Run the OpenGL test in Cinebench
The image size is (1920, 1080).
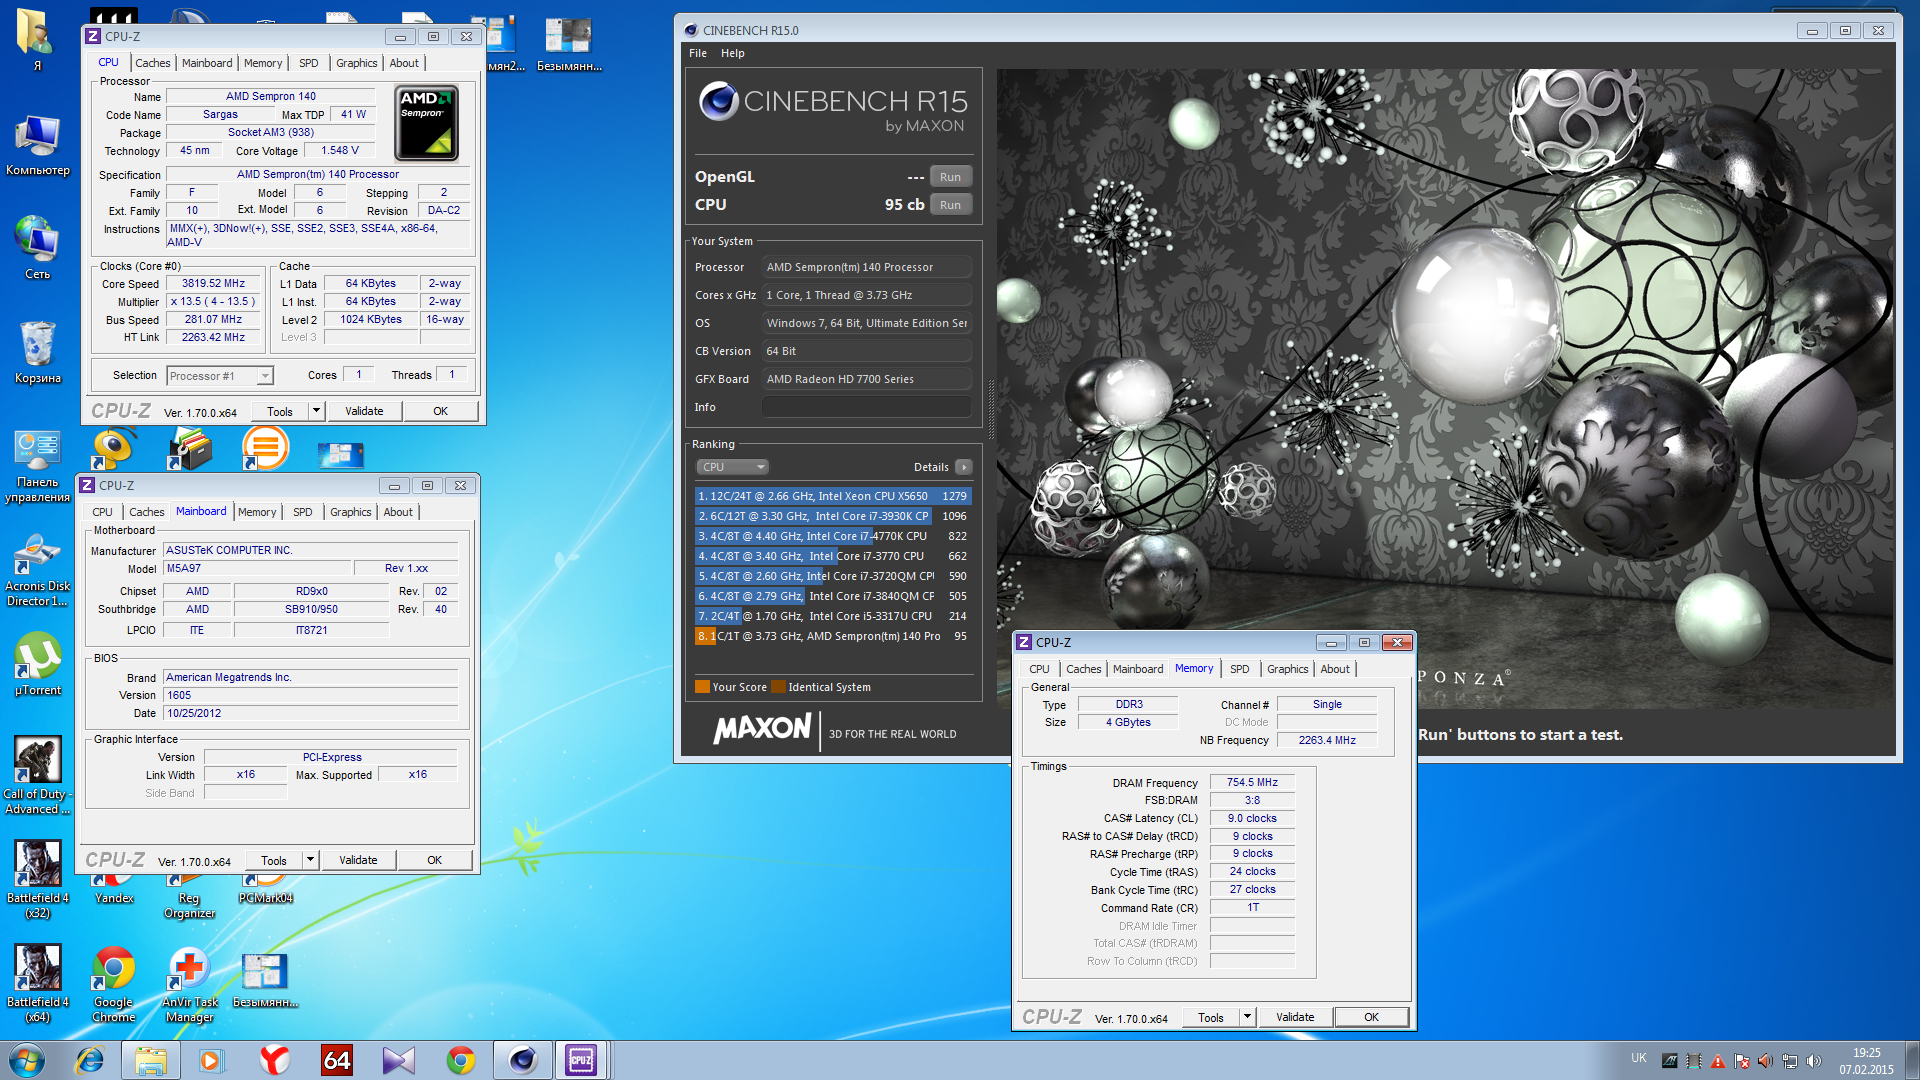tap(950, 177)
